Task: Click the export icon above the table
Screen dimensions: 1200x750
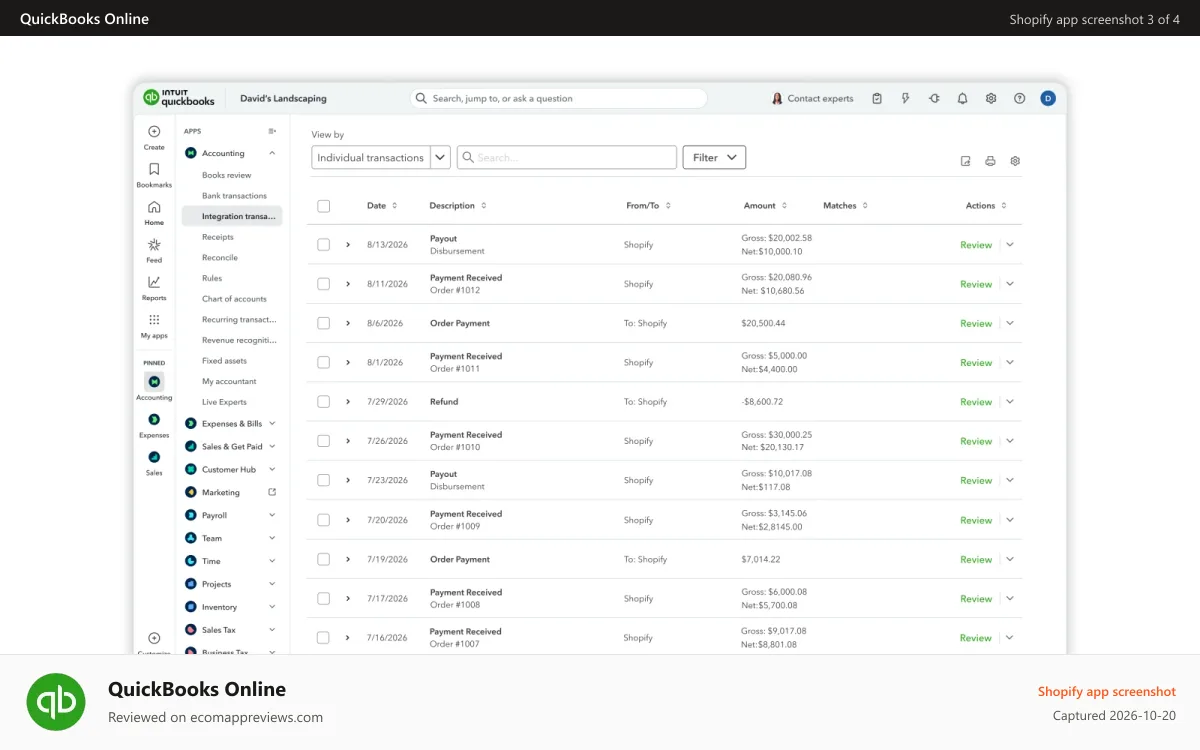Action: [x=966, y=161]
